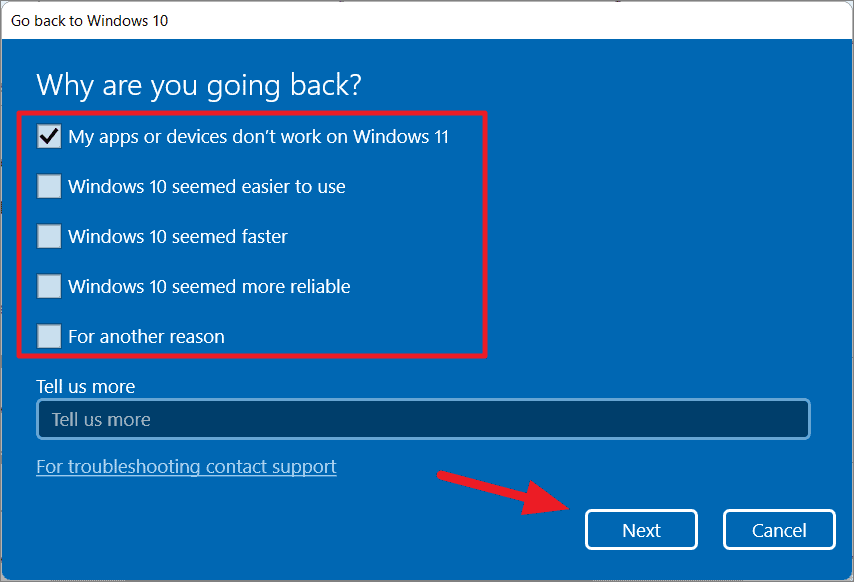This screenshot has width=854, height=582.
Task: Click the 'Windows 10 seemed faster' label text
Action: tap(178, 237)
